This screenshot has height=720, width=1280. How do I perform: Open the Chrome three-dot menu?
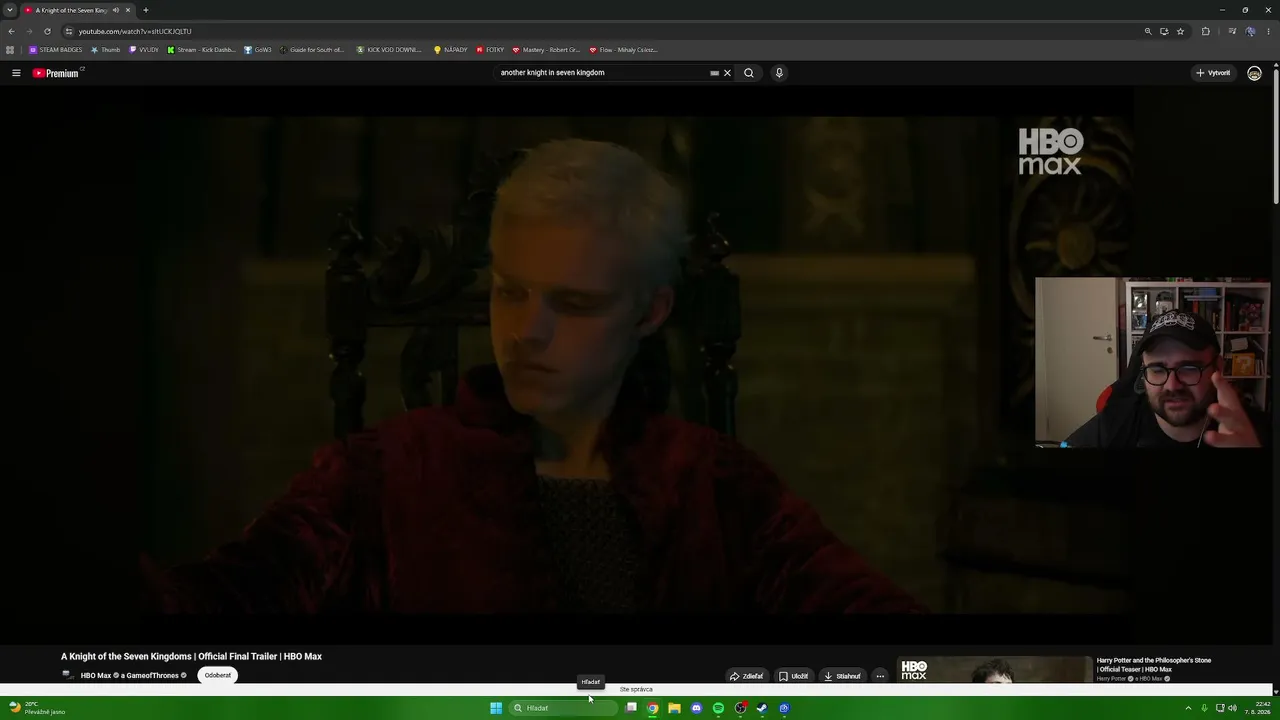point(1268,31)
